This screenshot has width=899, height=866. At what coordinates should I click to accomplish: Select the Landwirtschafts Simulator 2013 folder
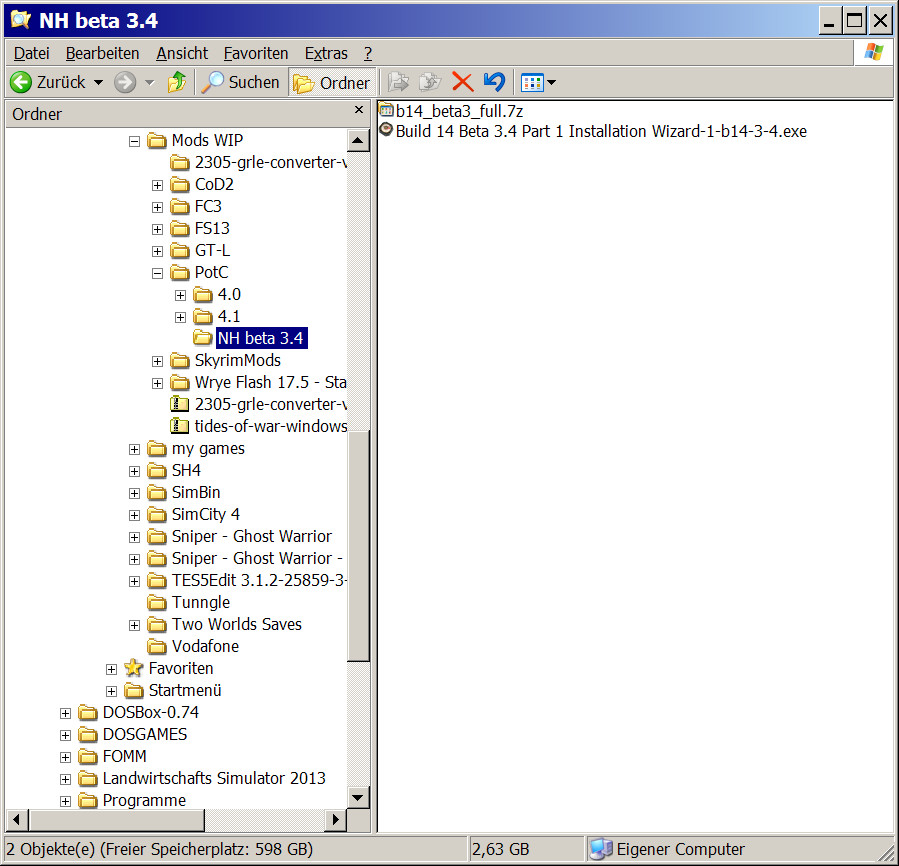[x=214, y=779]
